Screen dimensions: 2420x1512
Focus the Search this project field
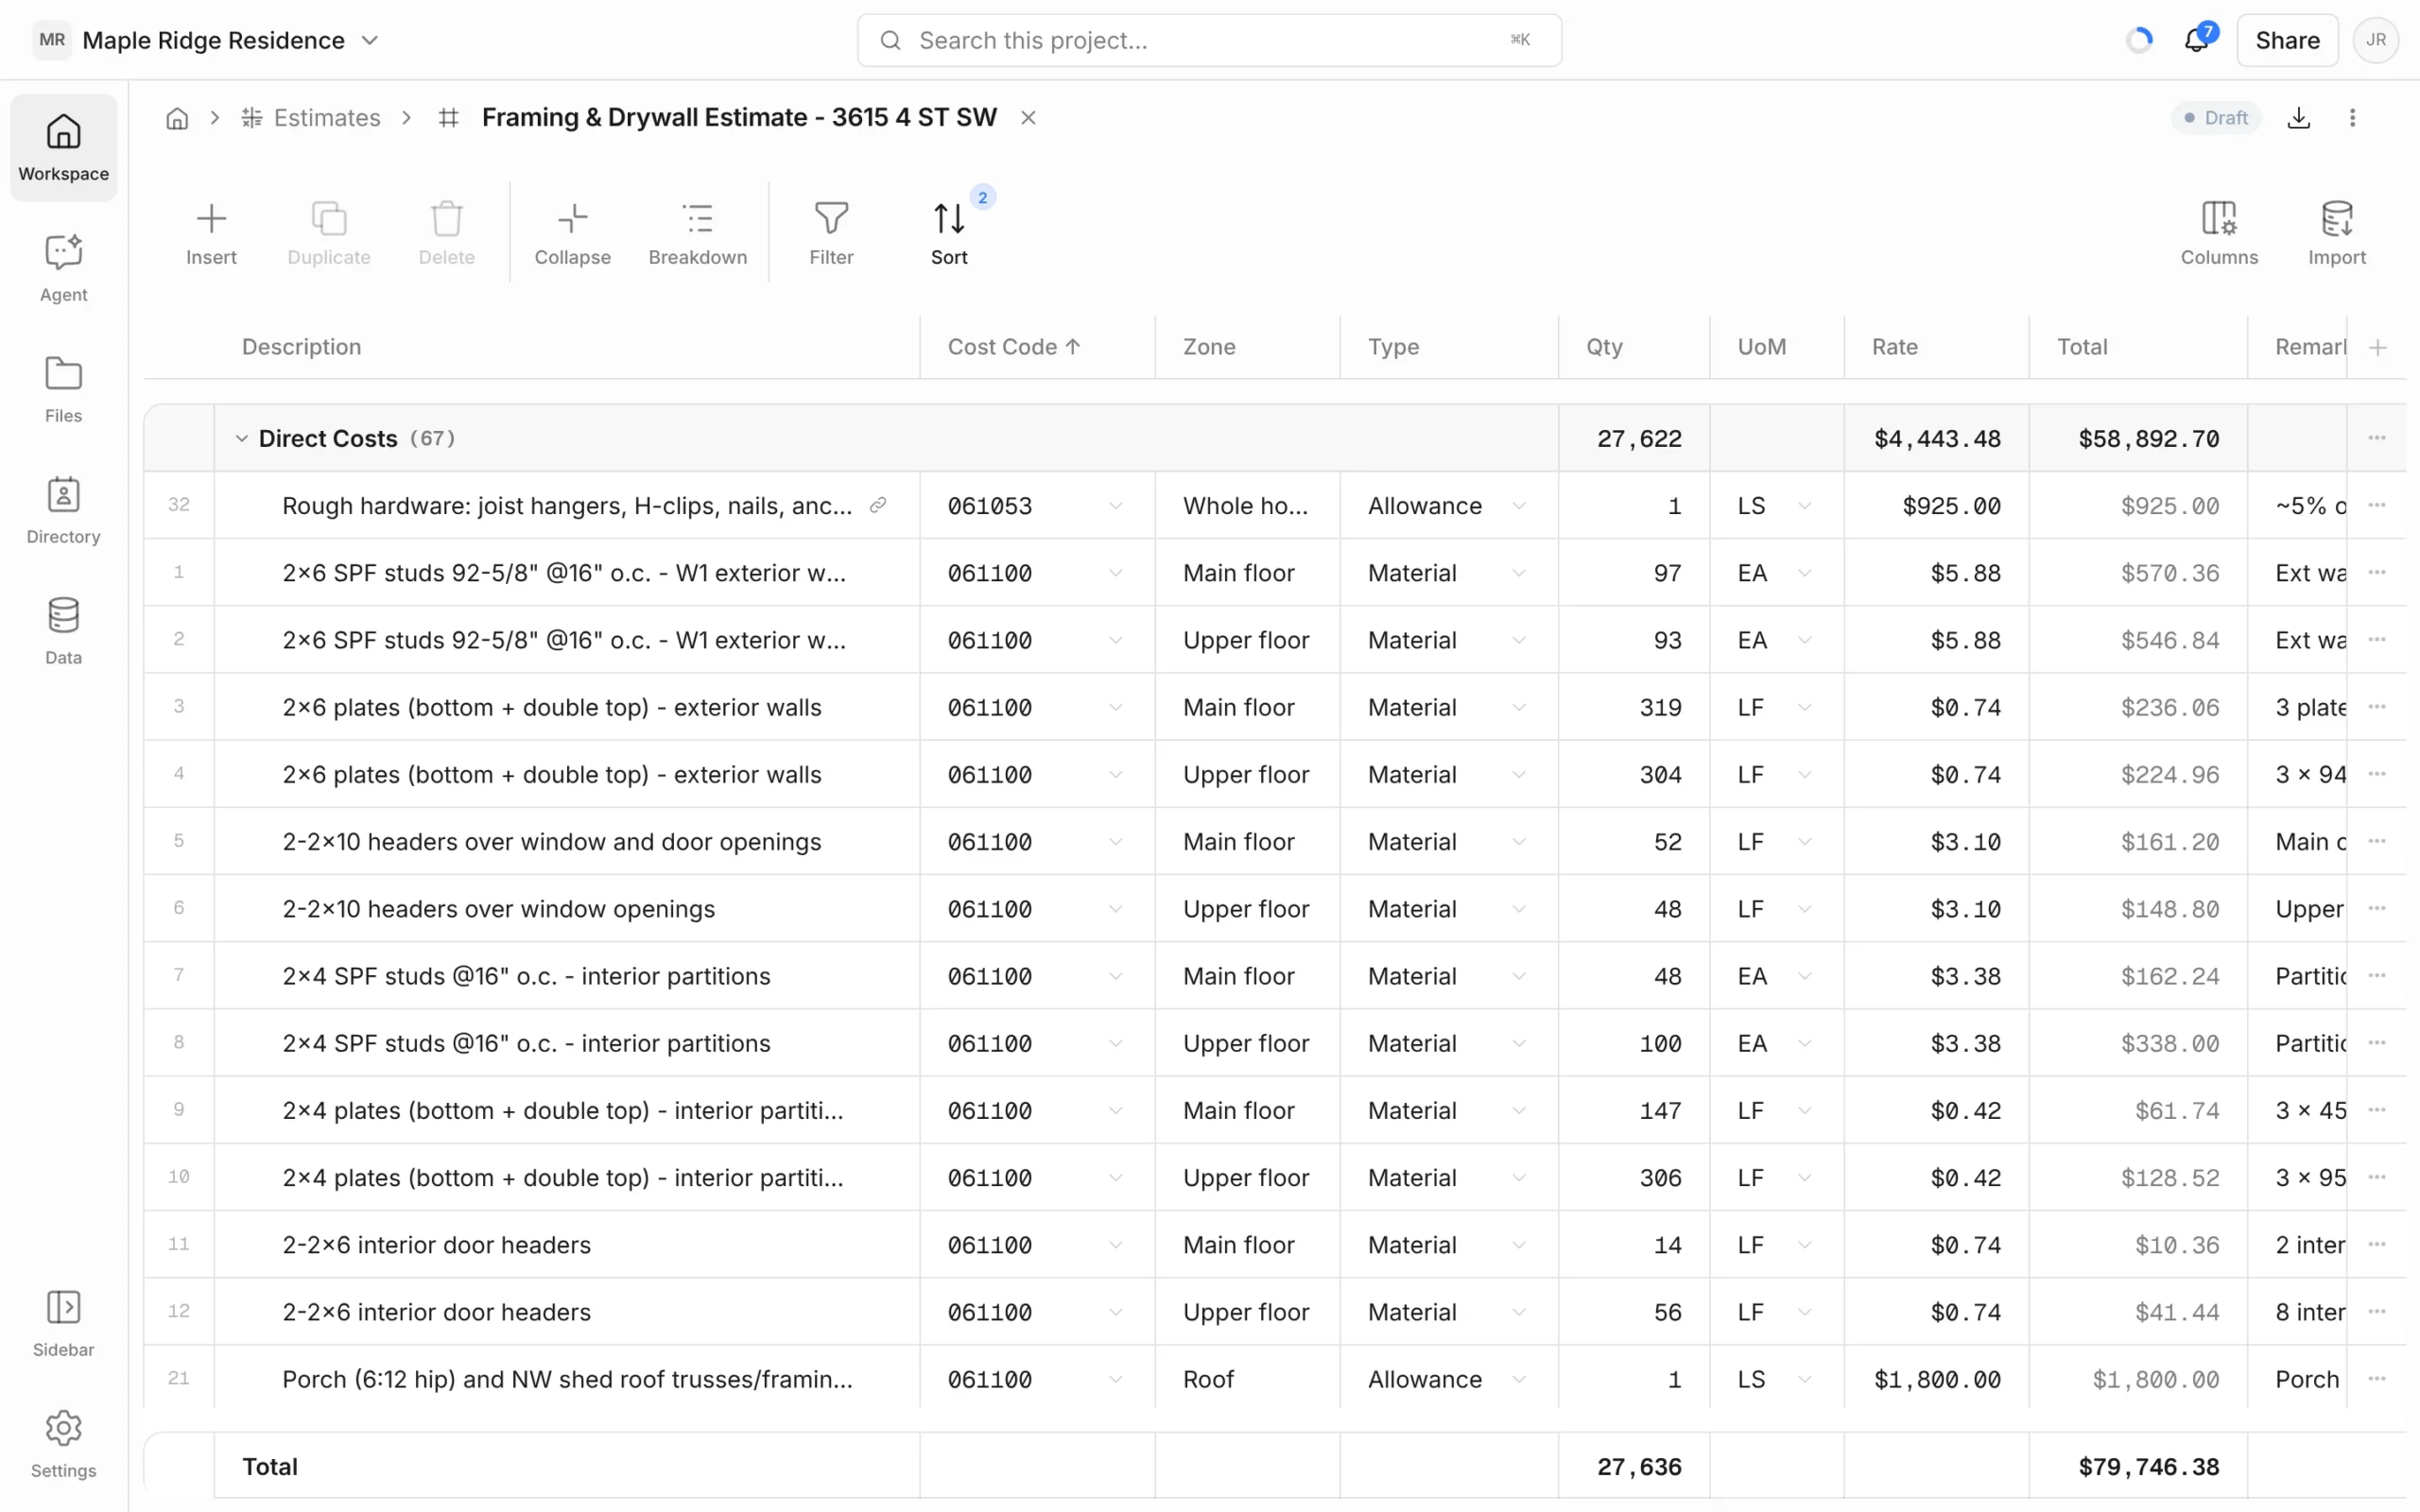coord(1209,40)
